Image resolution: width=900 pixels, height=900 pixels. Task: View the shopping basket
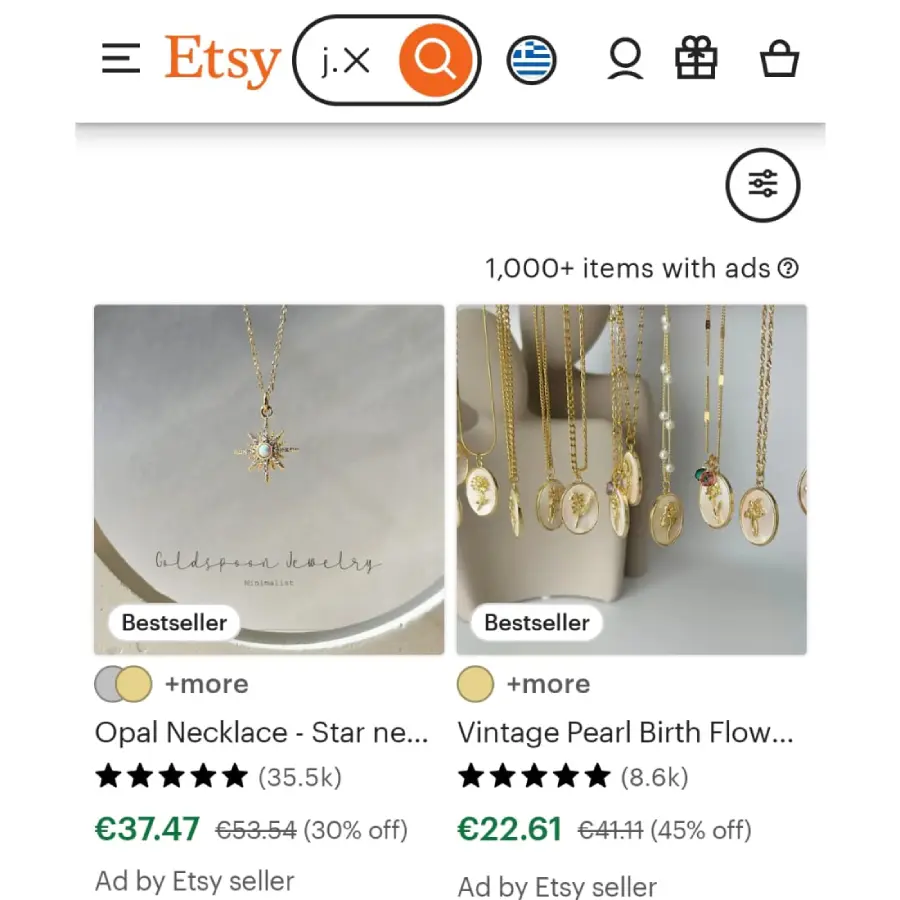pyautogui.click(x=779, y=60)
